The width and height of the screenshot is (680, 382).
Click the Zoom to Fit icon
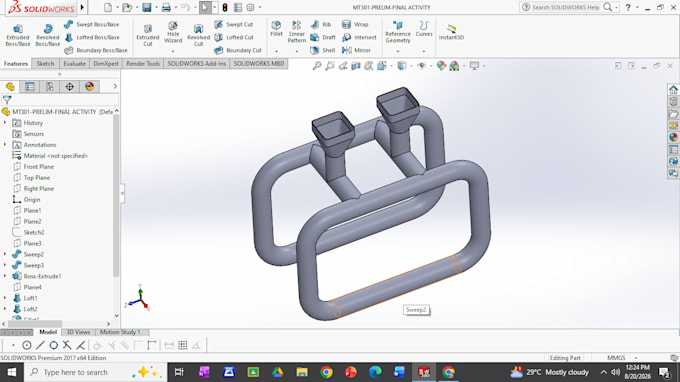tap(317, 66)
